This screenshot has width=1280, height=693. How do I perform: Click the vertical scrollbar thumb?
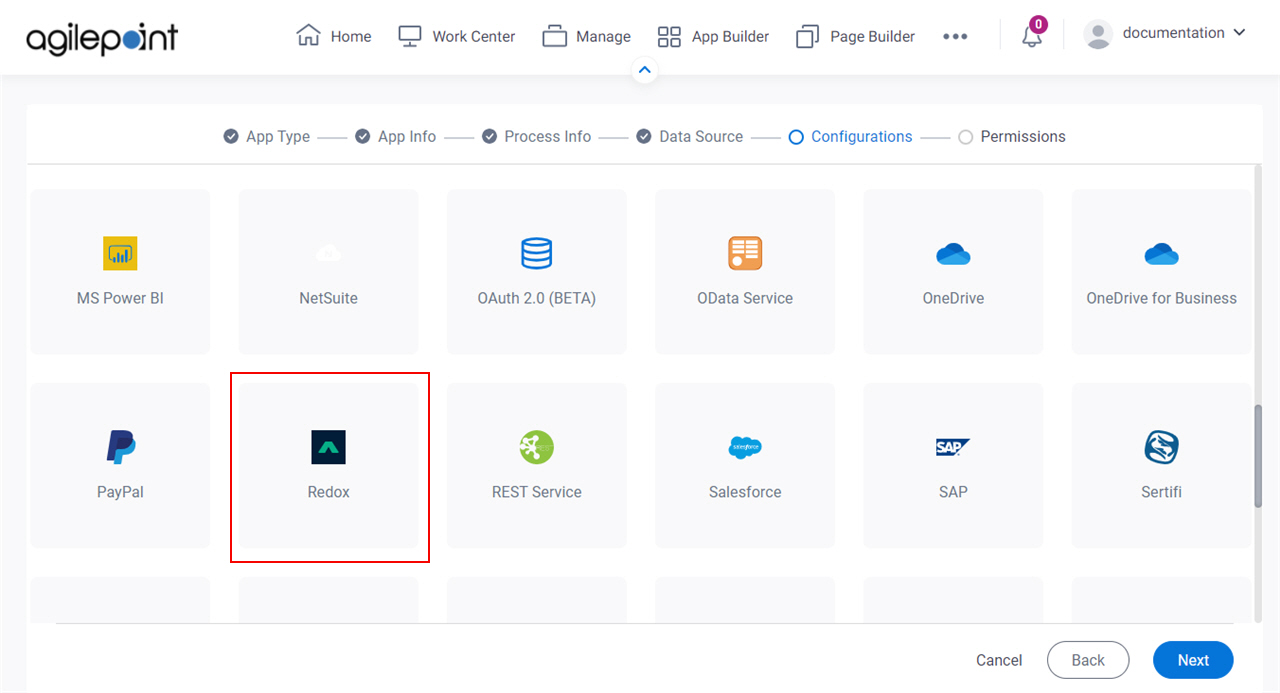click(x=1258, y=456)
